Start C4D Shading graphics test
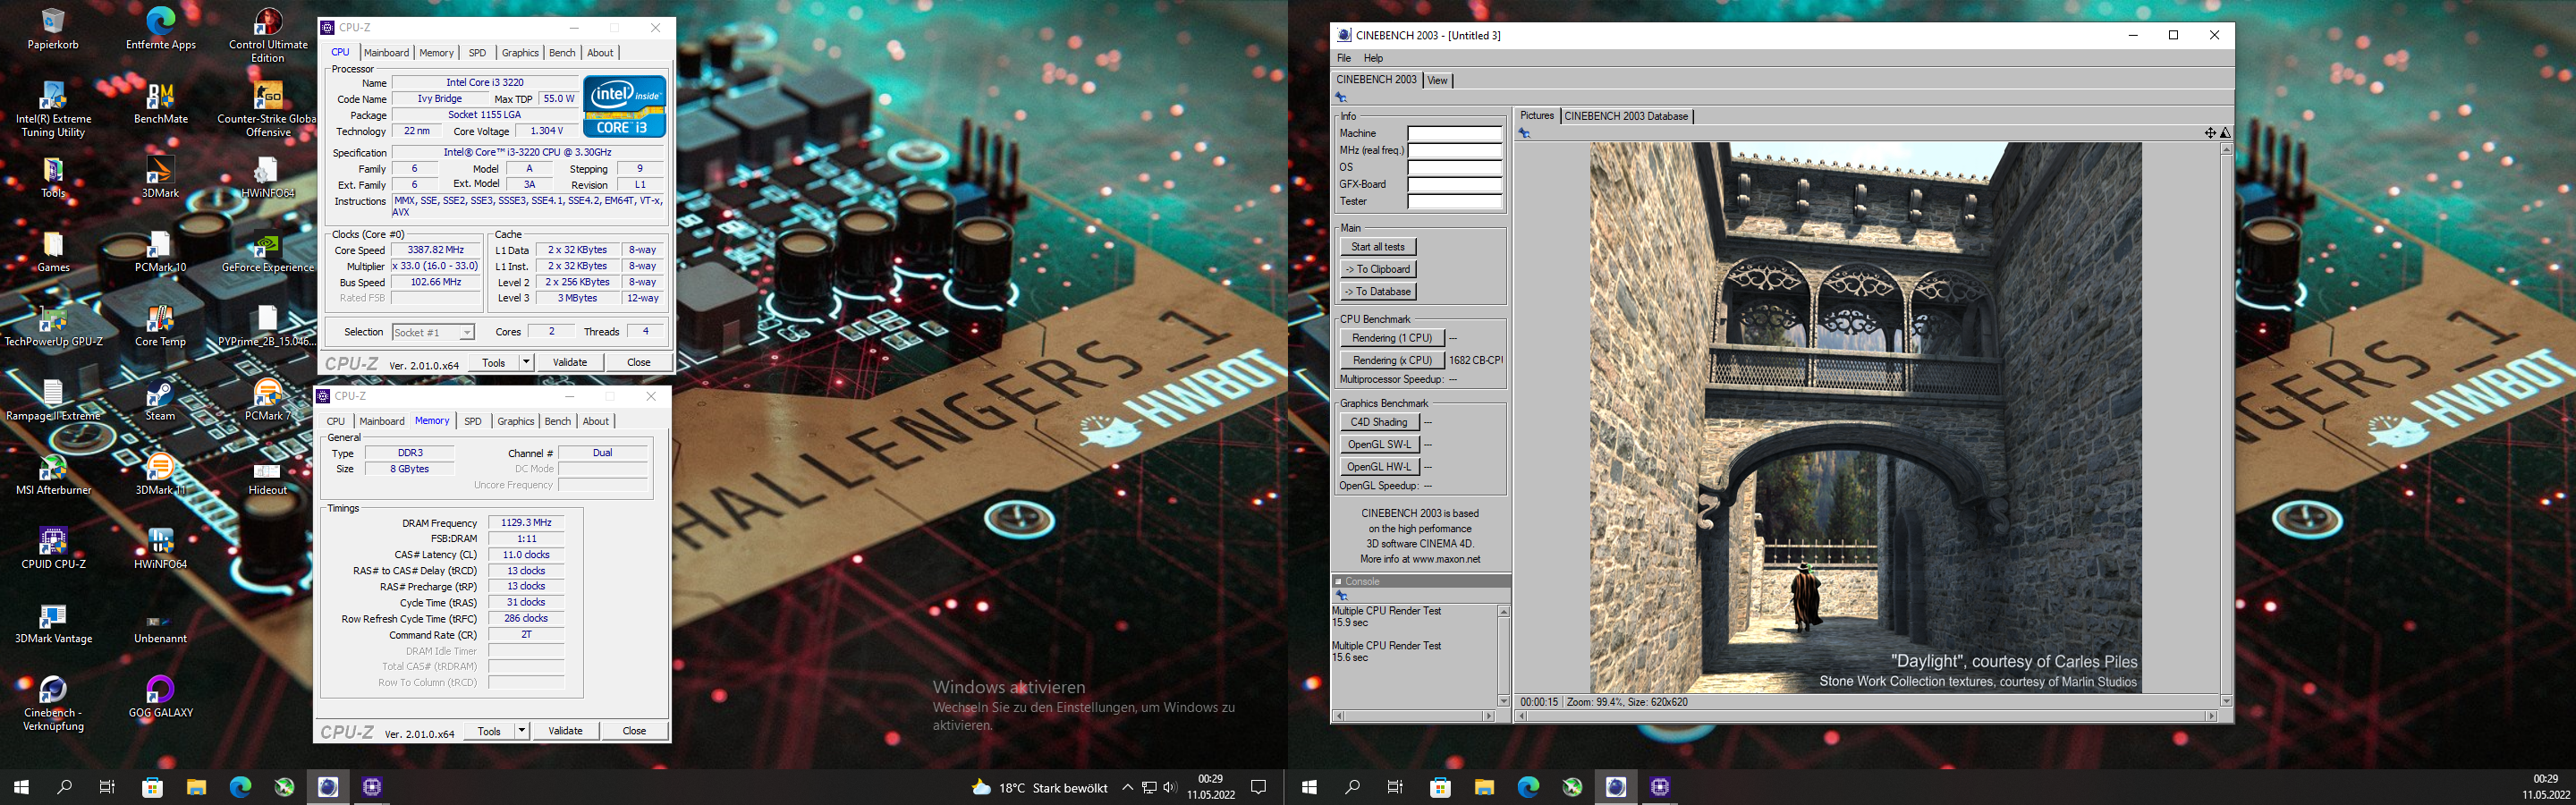 click(x=1379, y=422)
